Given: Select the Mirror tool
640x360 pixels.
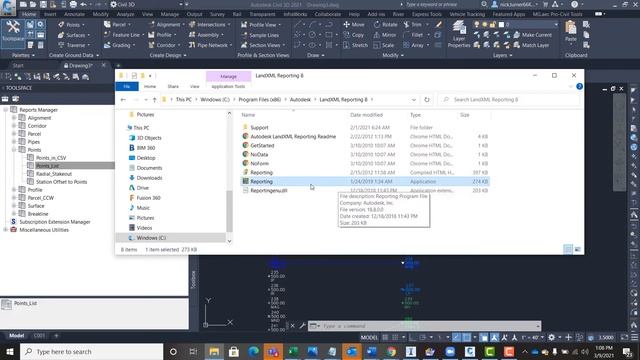Looking at the screenshot, I should [385, 35].
